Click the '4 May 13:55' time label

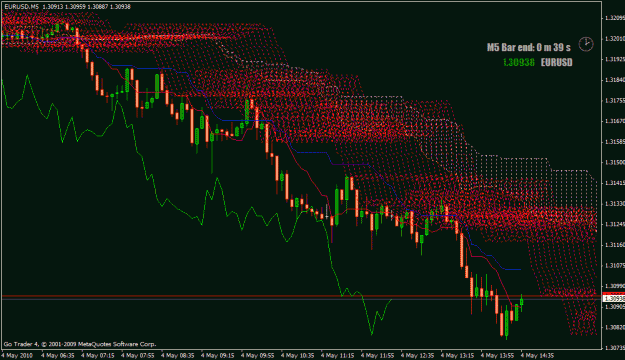[497, 355]
